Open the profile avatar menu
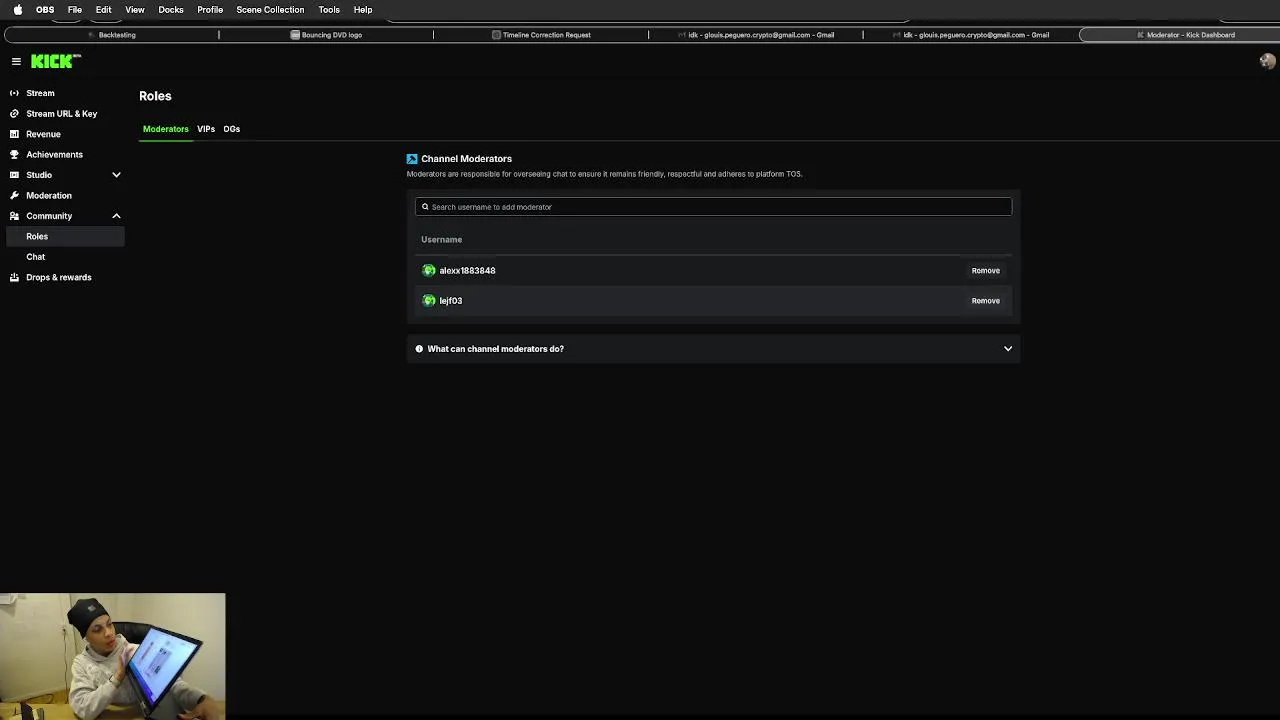 (x=1267, y=61)
